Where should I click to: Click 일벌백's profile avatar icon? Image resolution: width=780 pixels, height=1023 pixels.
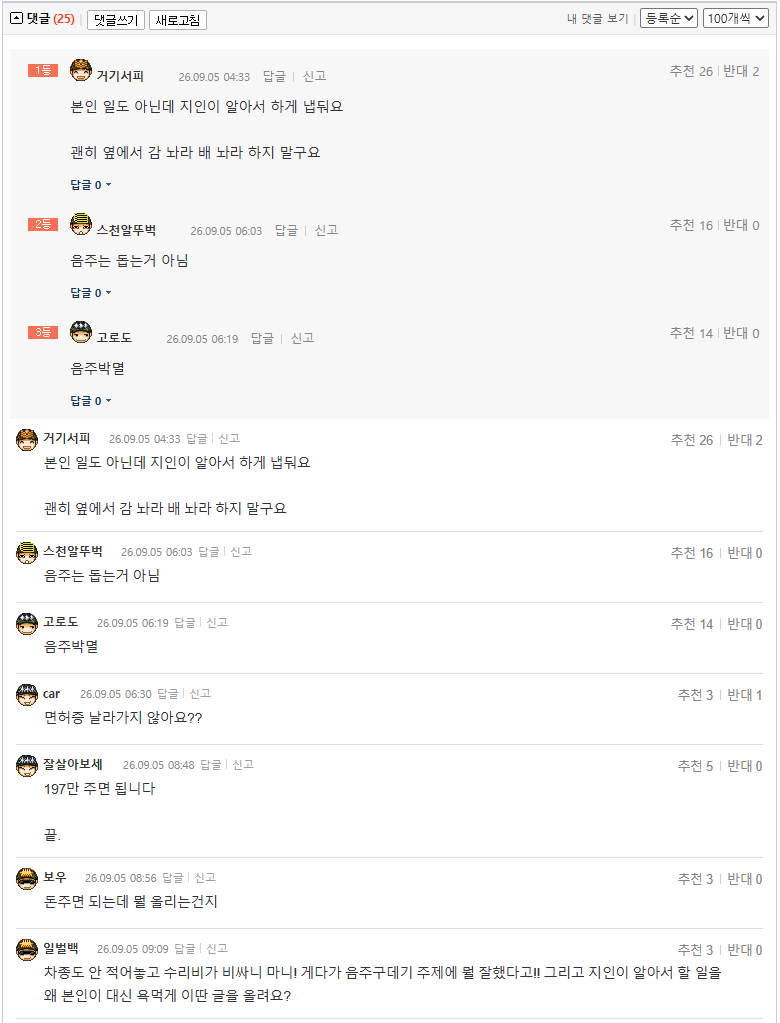(x=27, y=950)
